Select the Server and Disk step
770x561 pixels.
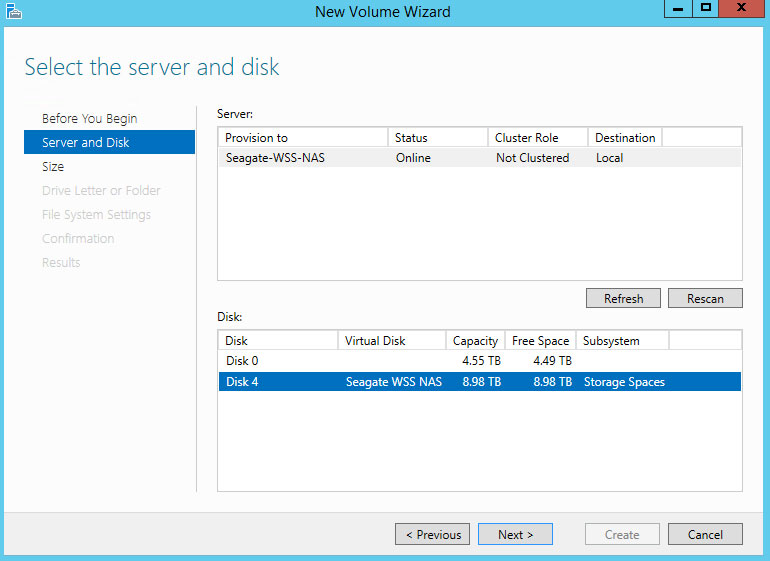click(x=86, y=142)
